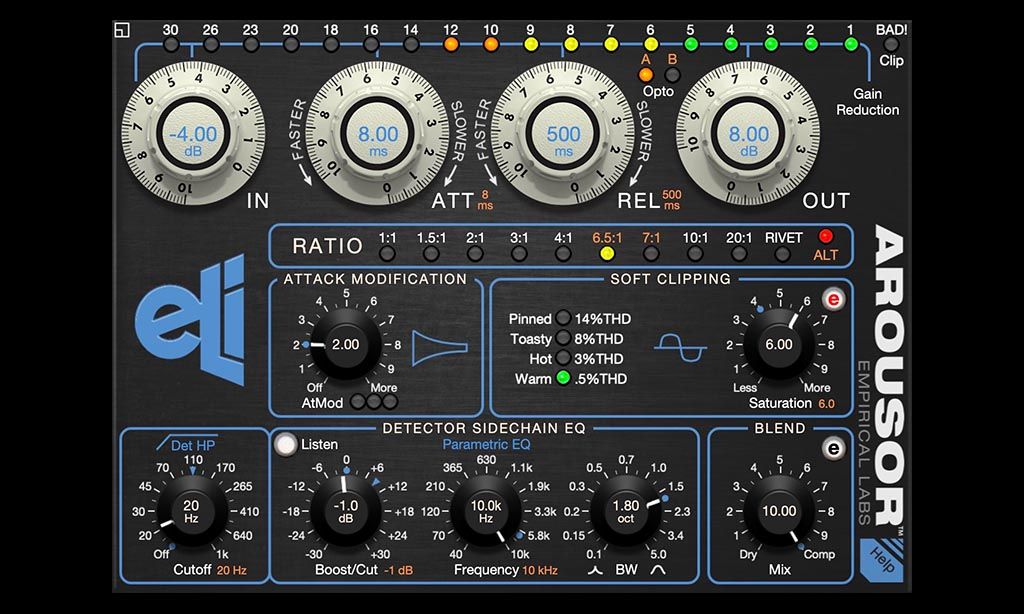Select the 4:1 ratio
This screenshot has width=1024, height=614.
(x=563, y=253)
